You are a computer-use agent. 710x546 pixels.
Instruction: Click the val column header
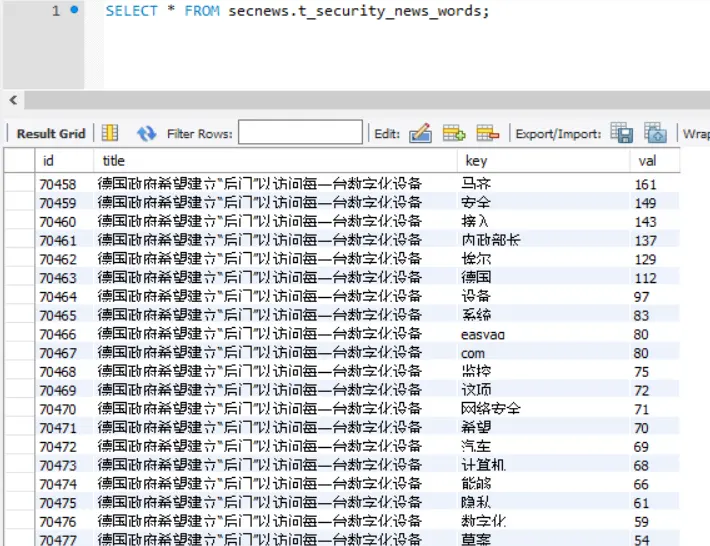(655, 161)
